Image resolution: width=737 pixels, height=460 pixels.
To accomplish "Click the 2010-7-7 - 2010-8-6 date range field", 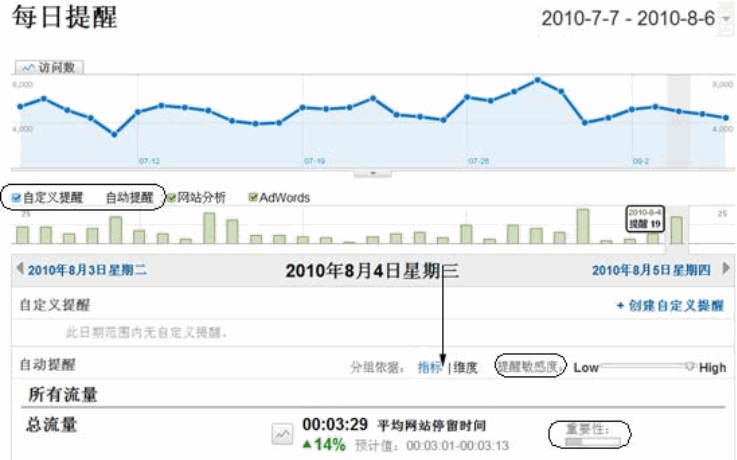I will (x=626, y=19).
